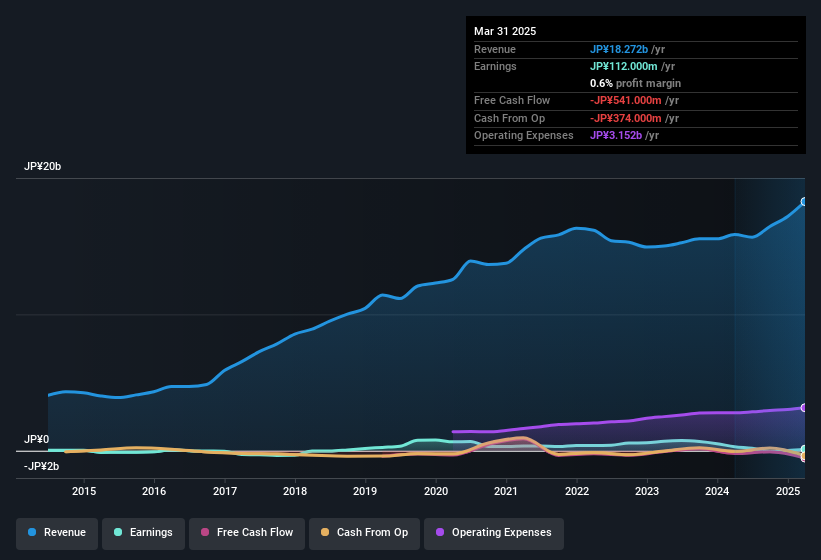Image resolution: width=821 pixels, height=560 pixels.
Task: Click the 2015 x-axis label
Action: pyautogui.click(x=84, y=491)
